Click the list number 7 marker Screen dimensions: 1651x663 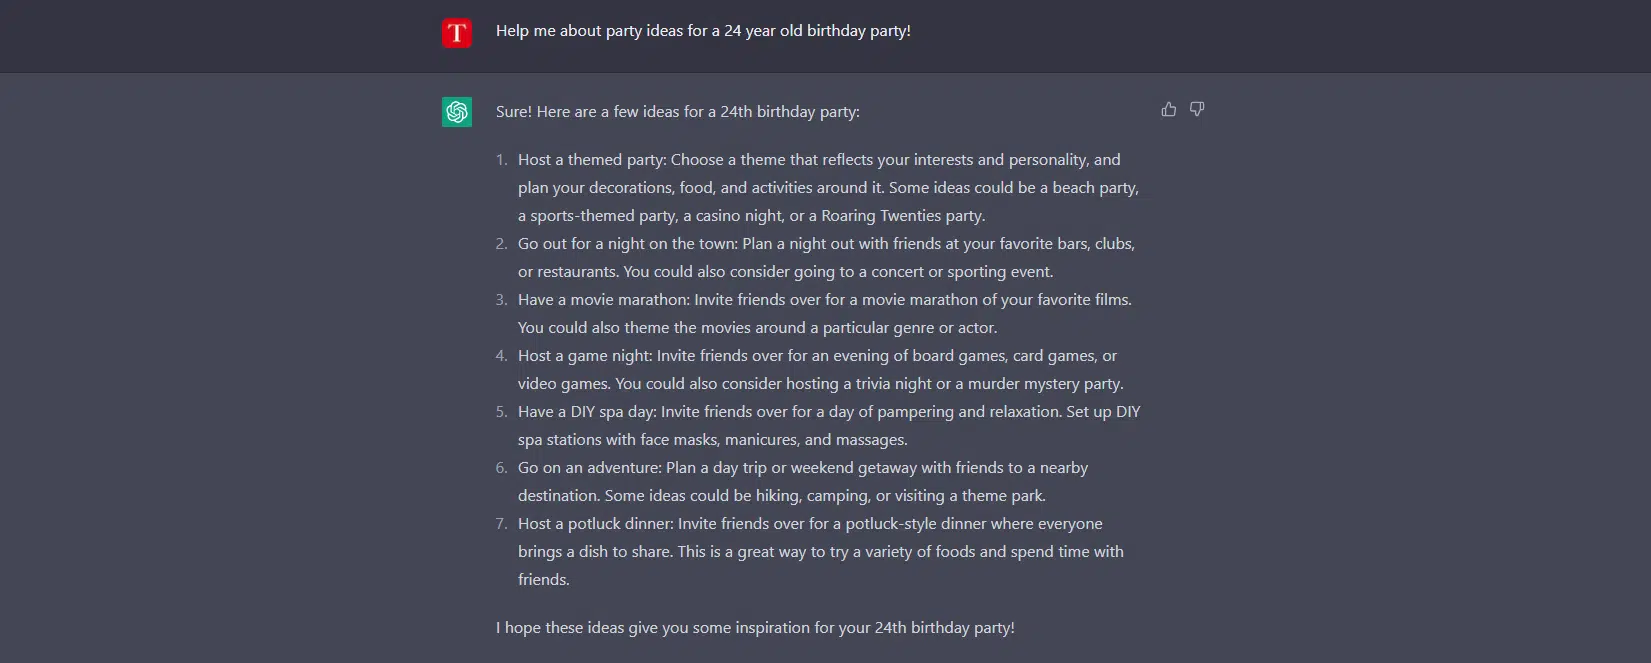[502, 524]
